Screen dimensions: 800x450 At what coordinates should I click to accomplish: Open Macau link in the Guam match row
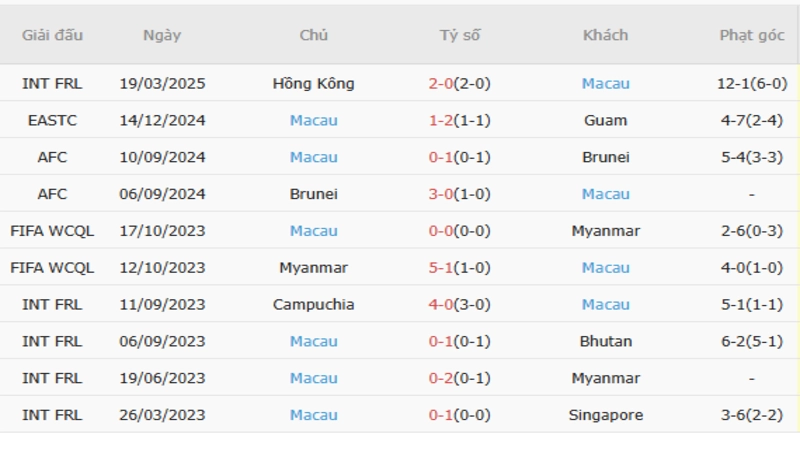point(313,121)
